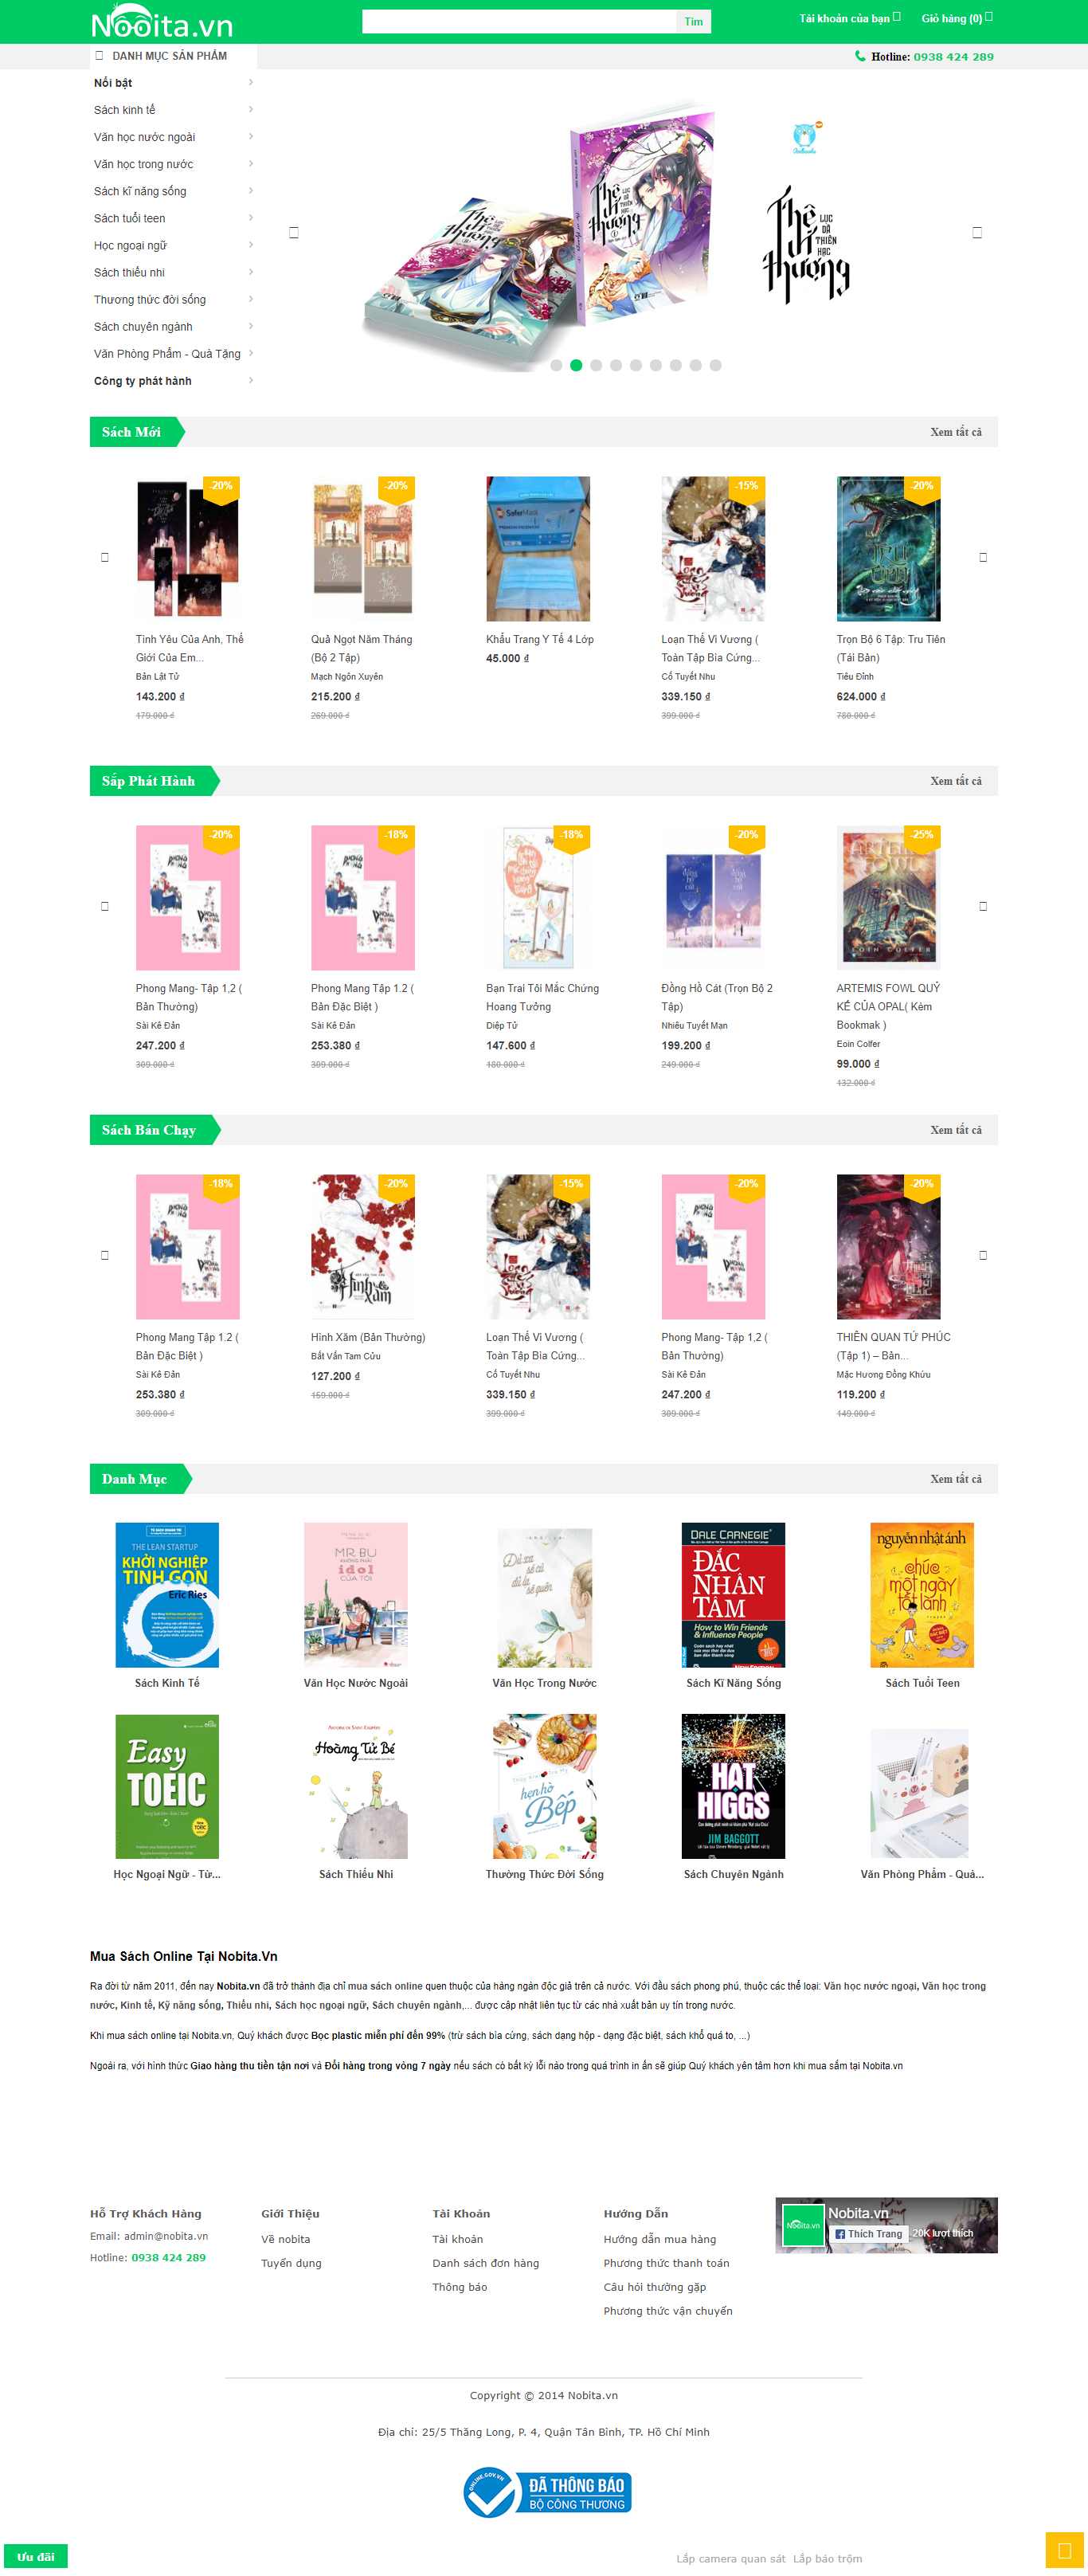Click the banner slider previous arrow
1088x2576 pixels.
[294, 232]
